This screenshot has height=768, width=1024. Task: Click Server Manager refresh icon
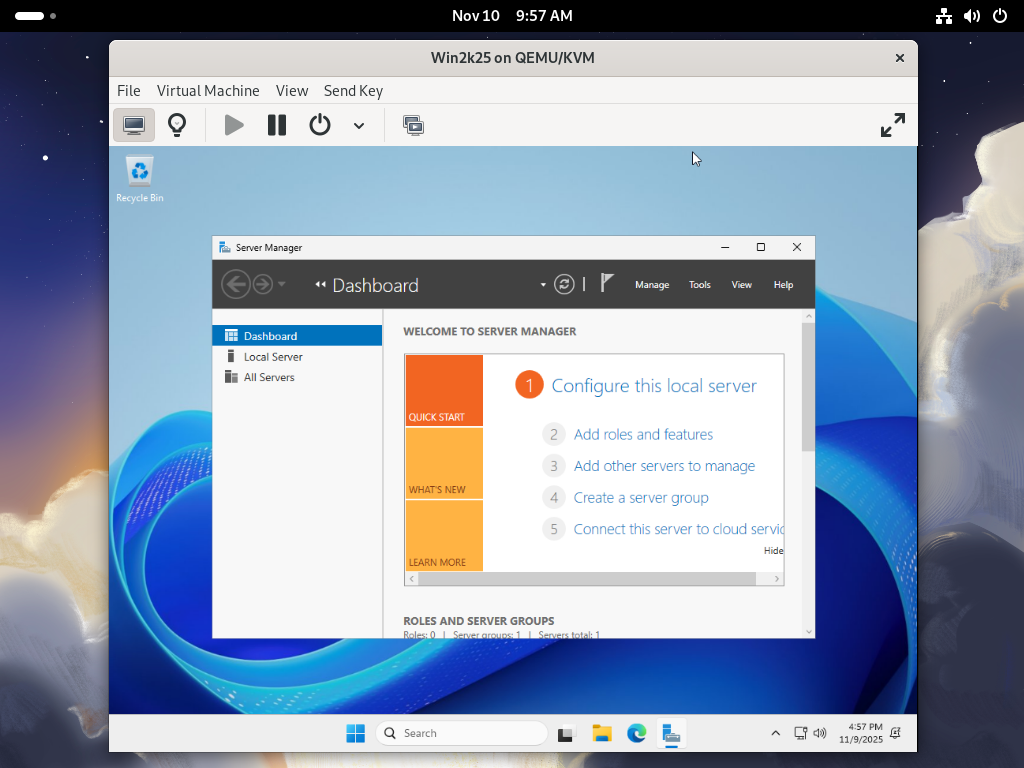click(564, 284)
